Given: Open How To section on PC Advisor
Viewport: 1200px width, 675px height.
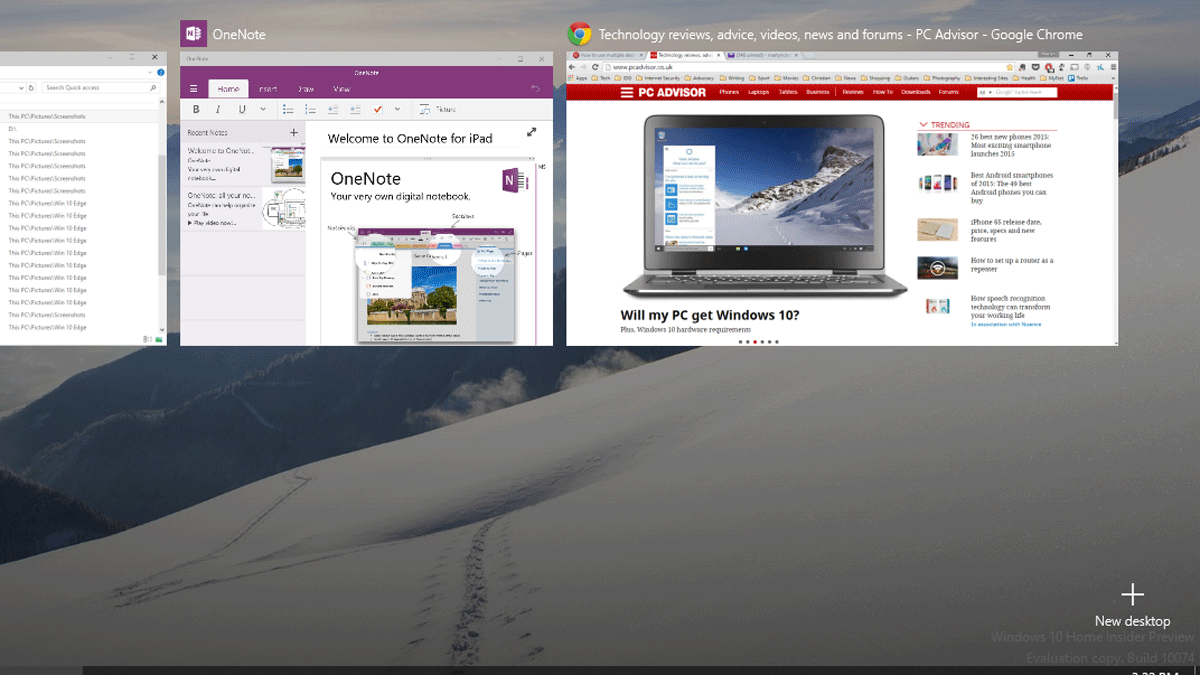Looking at the screenshot, I should point(883,92).
